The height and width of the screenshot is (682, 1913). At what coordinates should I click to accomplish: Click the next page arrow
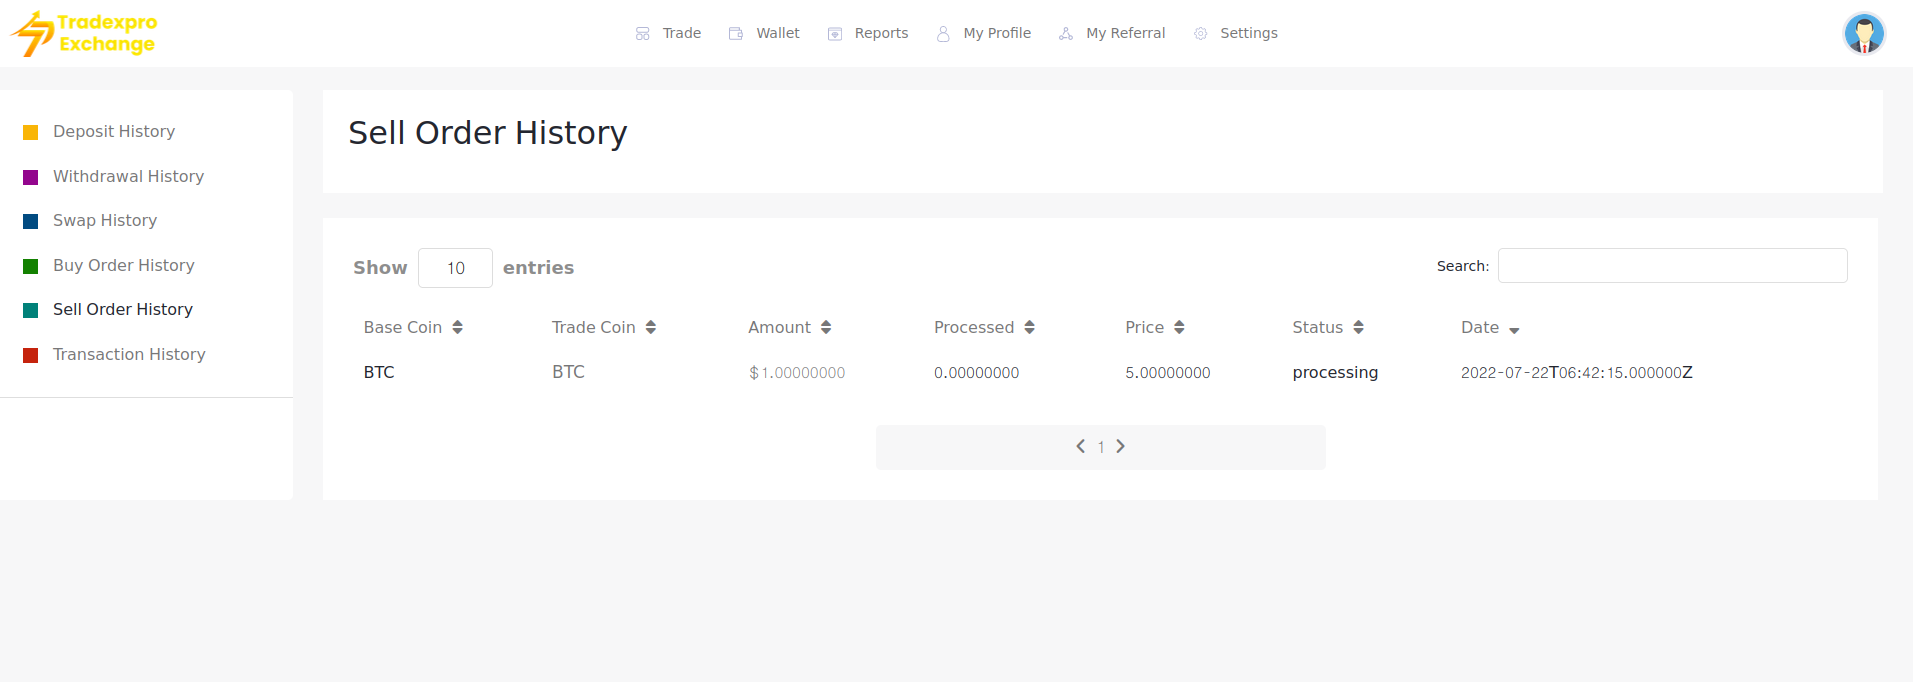tap(1120, 446)
